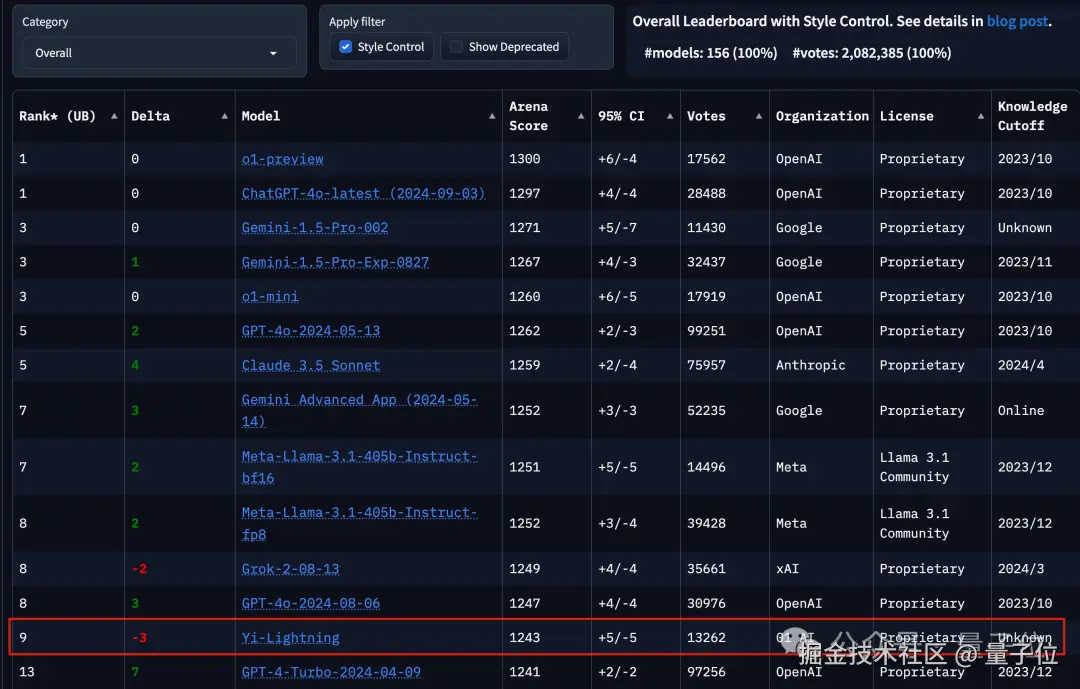1080x689 pixels.
Task: Open the o1-mini model link
Action: [x=270, y=297]
